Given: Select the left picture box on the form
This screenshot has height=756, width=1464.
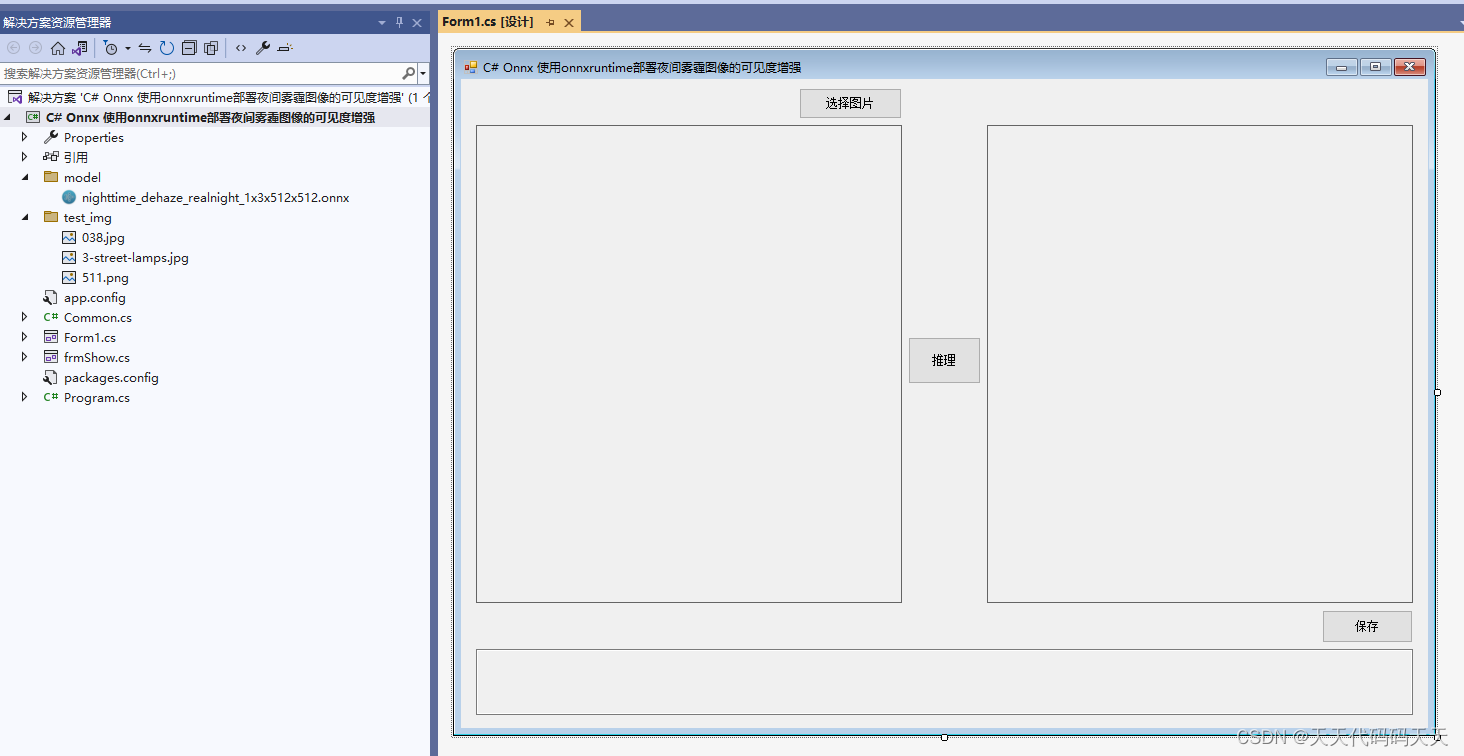Looking at the screenshot, I should (x=689, y=364).
